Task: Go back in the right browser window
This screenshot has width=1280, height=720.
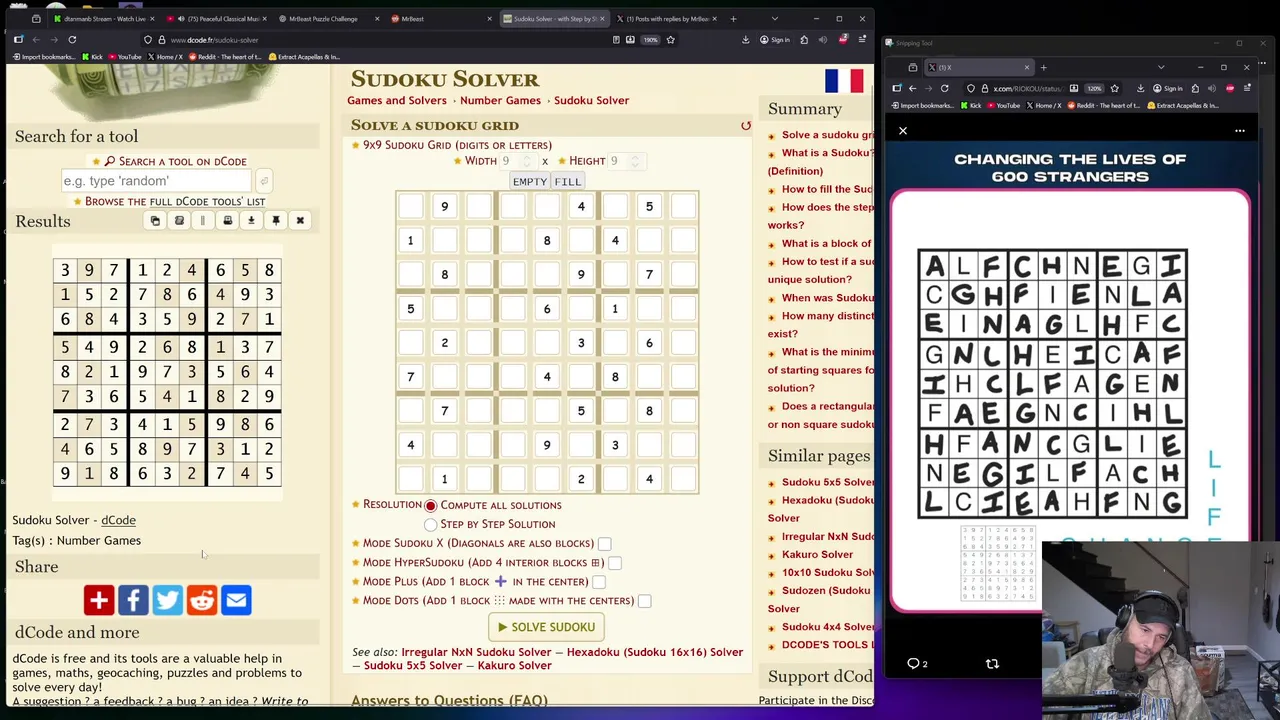Action: (912, 88)
